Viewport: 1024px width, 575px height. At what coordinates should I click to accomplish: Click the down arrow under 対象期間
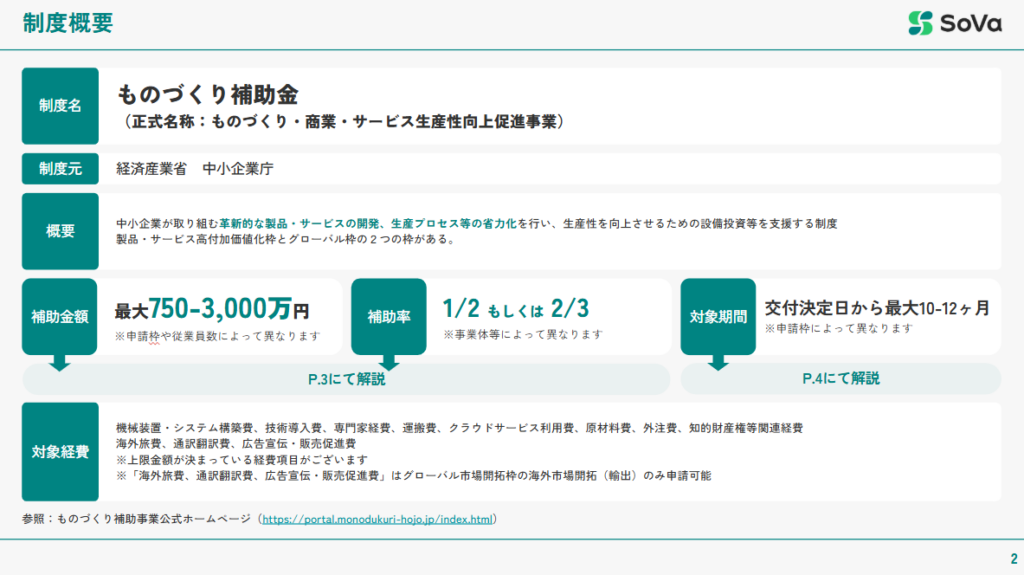pyautogui.click(x=718, y=362)
